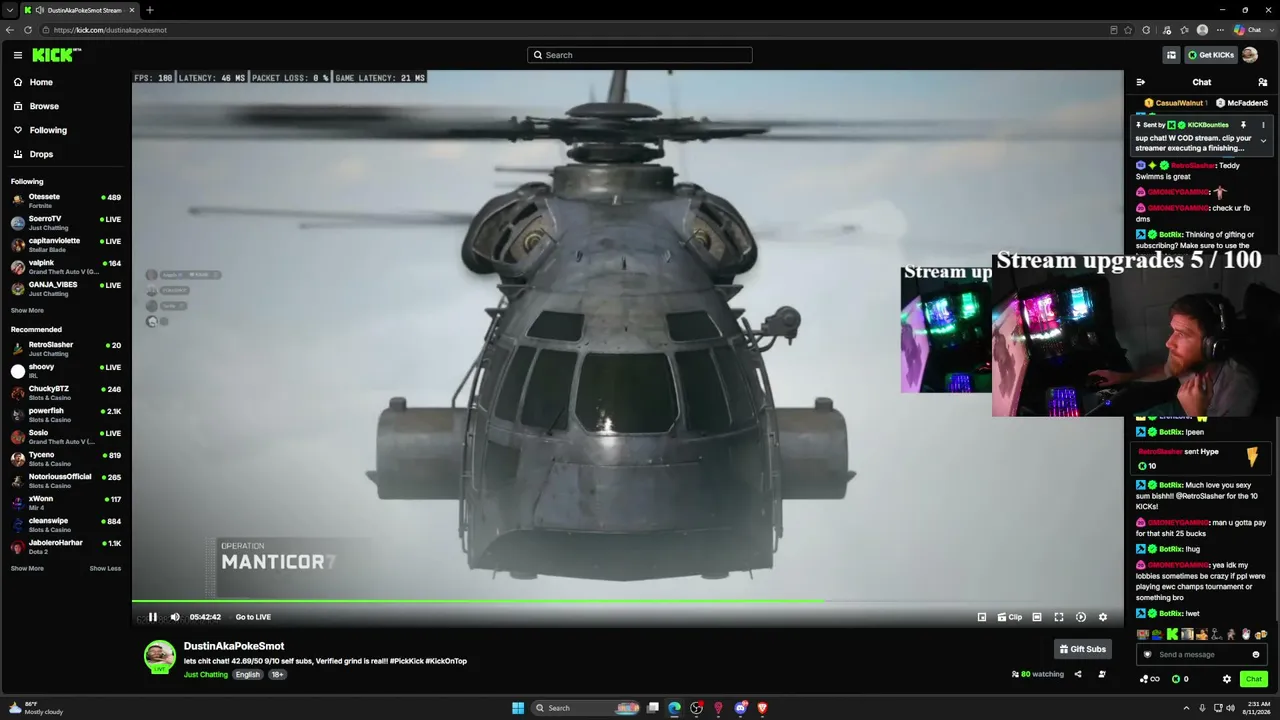Open the KICKs balance in chat footer
1280x720 pixels.
click(1180, 679)
